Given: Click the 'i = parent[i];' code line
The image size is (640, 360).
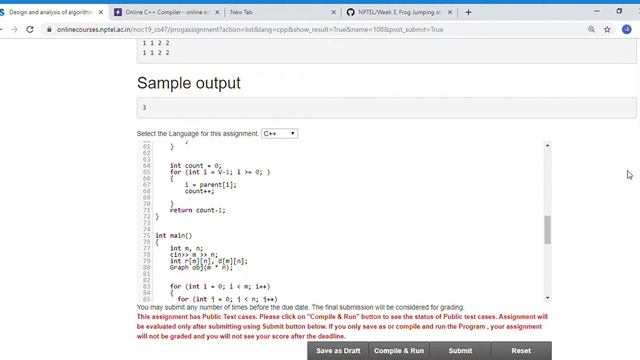Looking at the screenshot, I should point(211,185).
